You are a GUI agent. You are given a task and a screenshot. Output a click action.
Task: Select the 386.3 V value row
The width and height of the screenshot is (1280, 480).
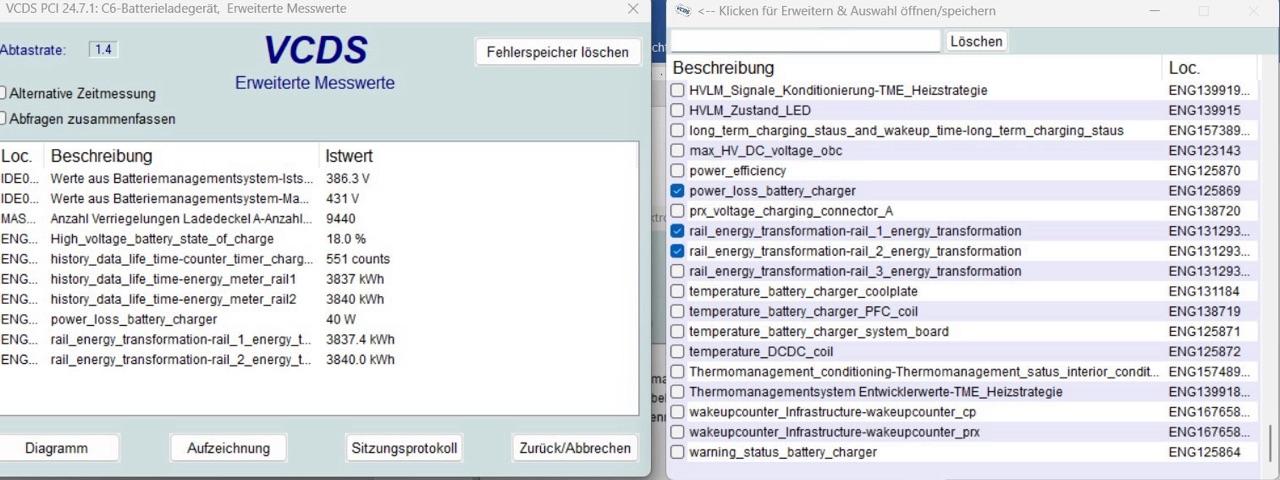point(318,178)
